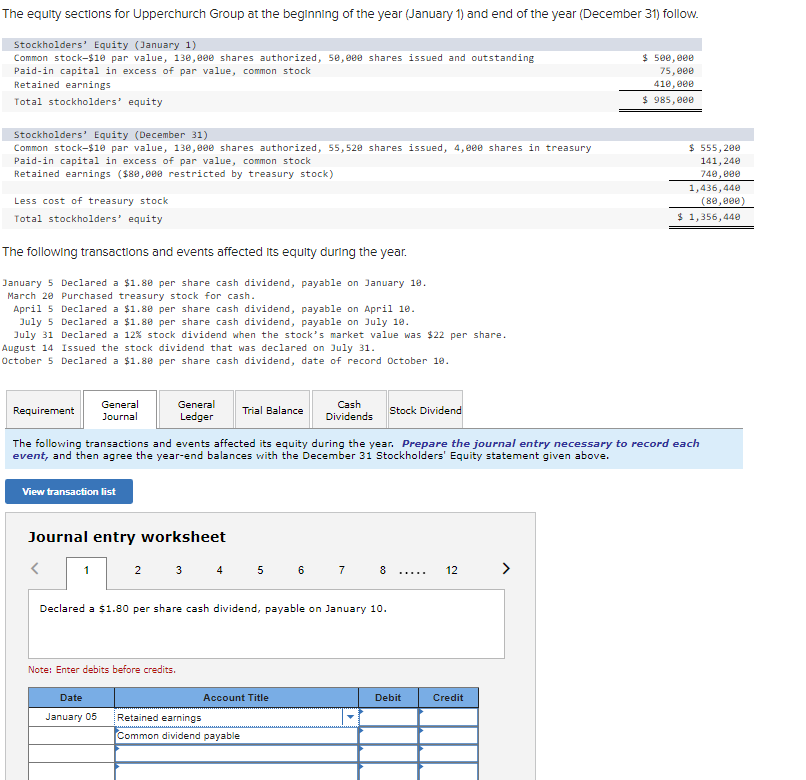Click the View transaction list button

69,492
